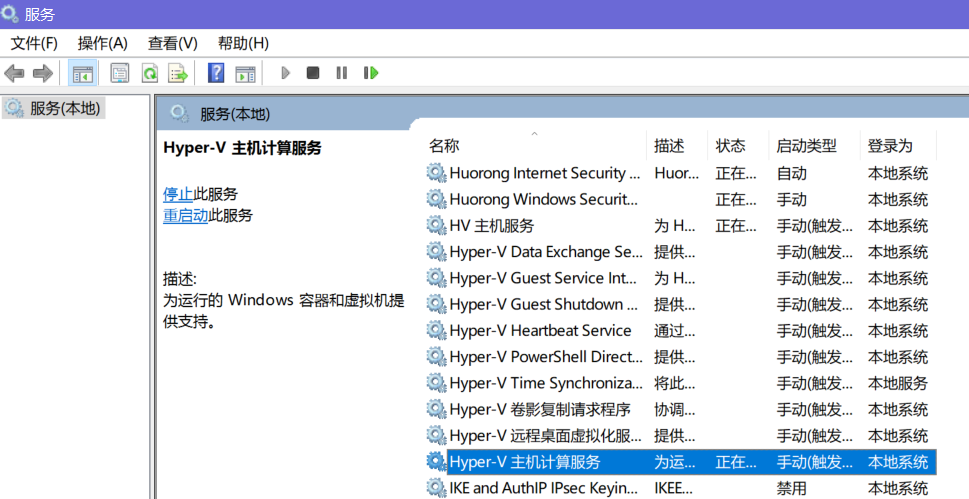Click the Pause Service toolbar icon
969x499 pixels.
(x=342, y=73)
